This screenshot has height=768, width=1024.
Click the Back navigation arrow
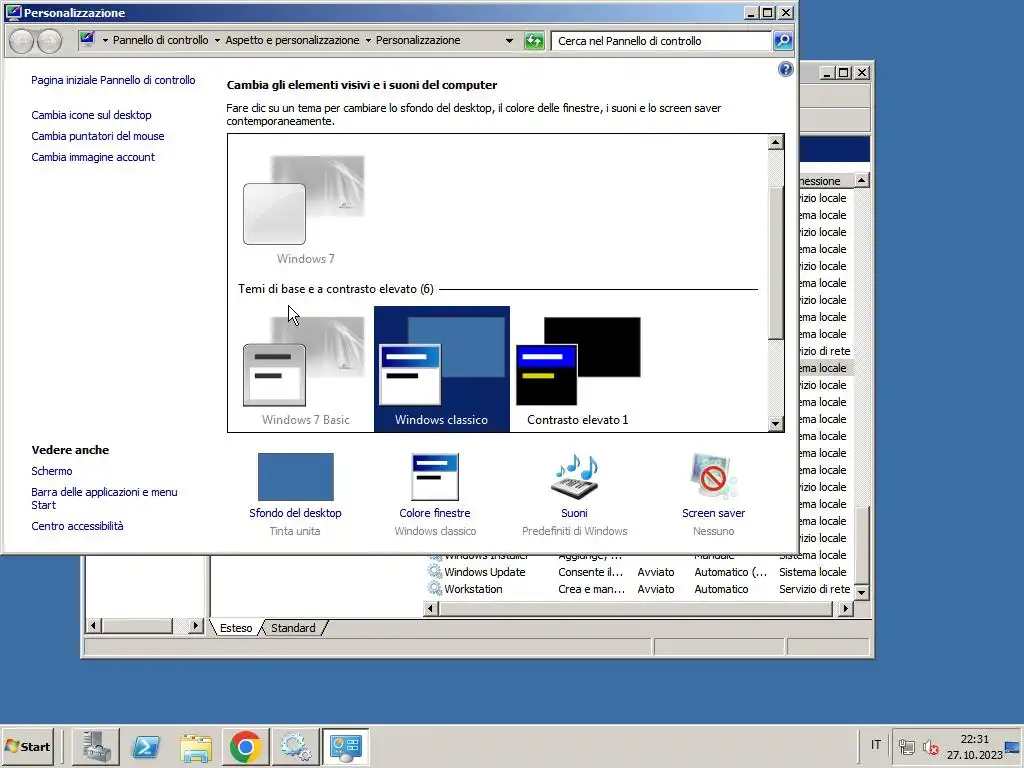(22, 41)
